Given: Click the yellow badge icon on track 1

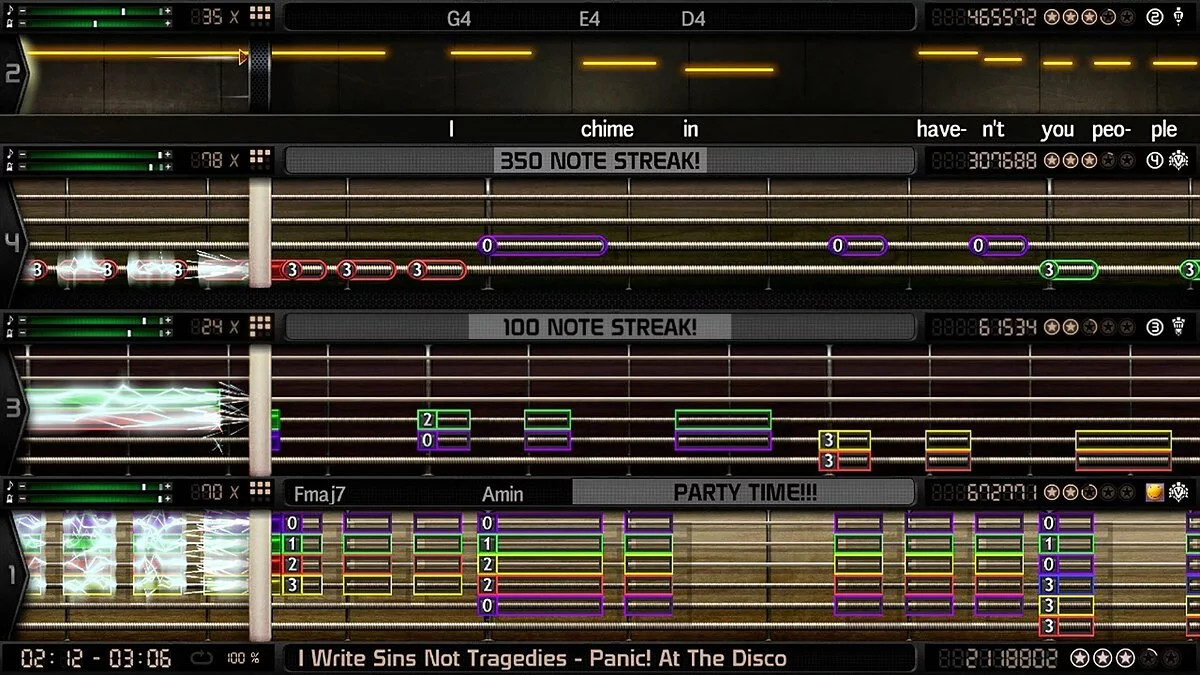Looking at the screenshot, I should [1155, 492].
